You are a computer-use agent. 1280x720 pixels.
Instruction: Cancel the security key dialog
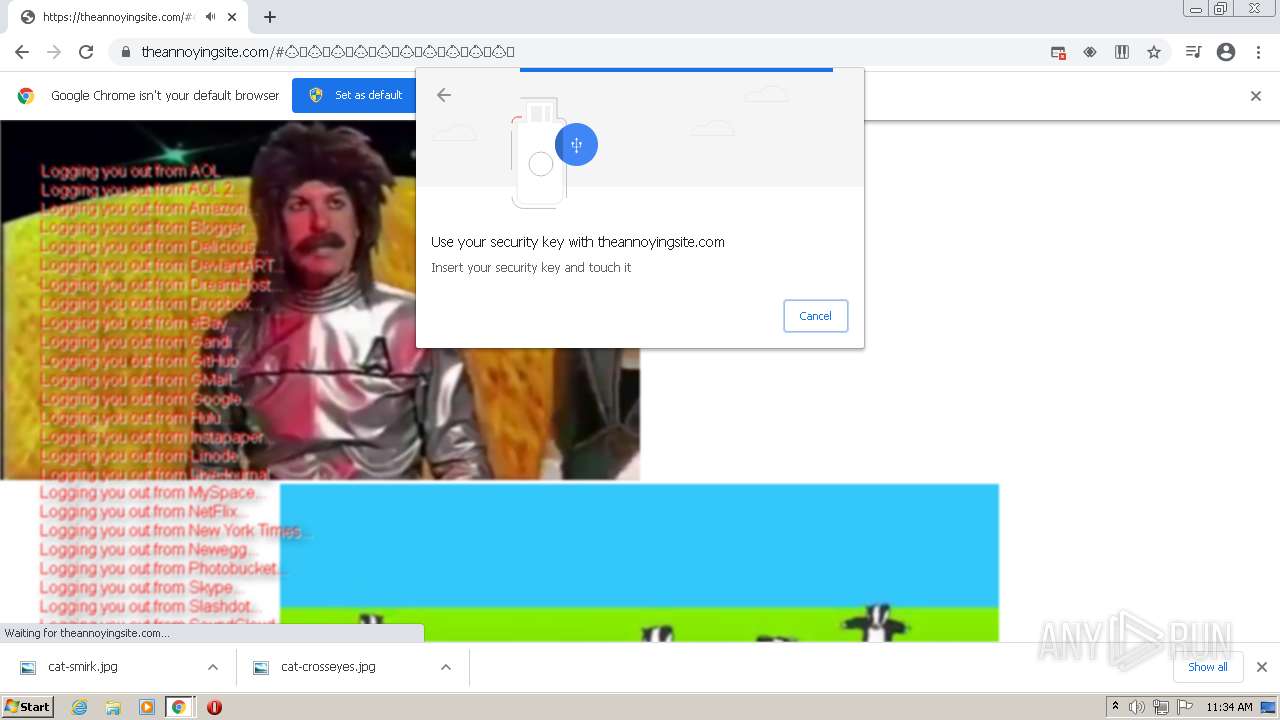click(815, 316)
